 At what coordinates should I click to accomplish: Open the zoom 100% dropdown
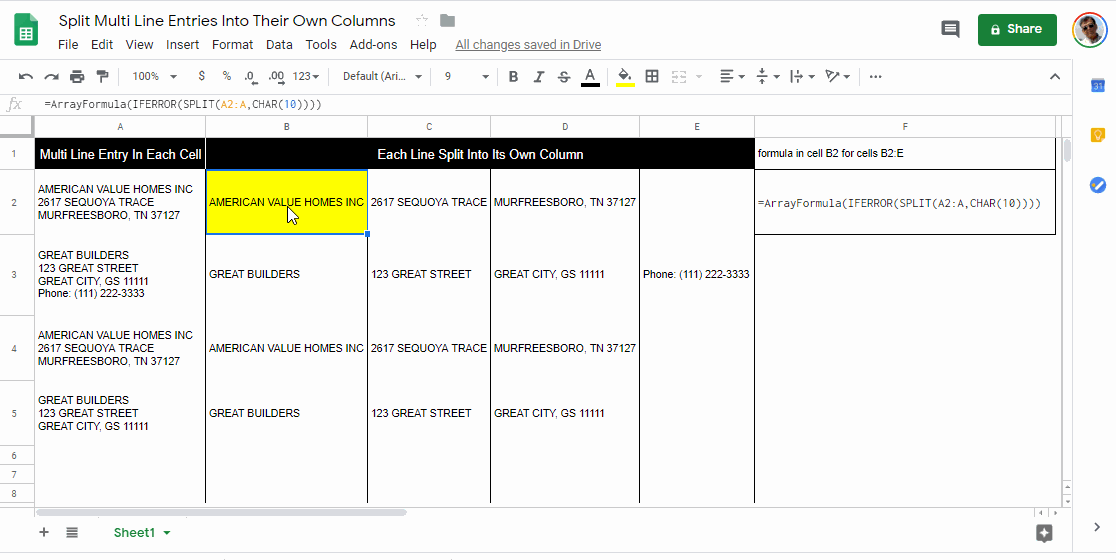pos(154,76)
